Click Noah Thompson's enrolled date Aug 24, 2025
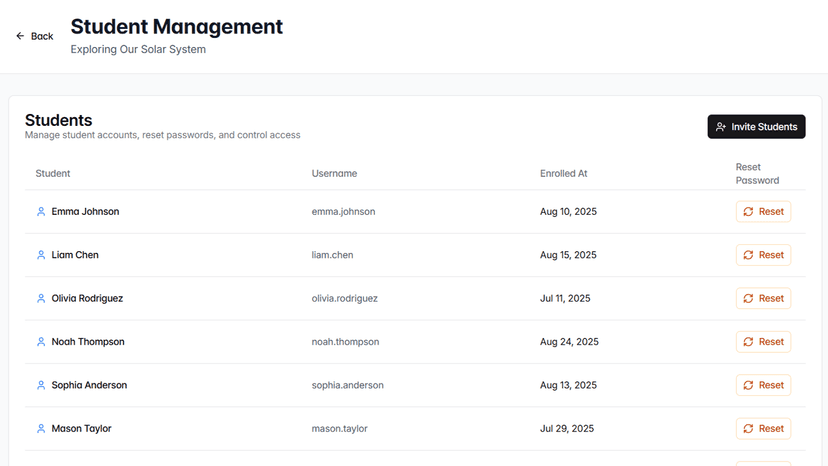 (569, 342)
